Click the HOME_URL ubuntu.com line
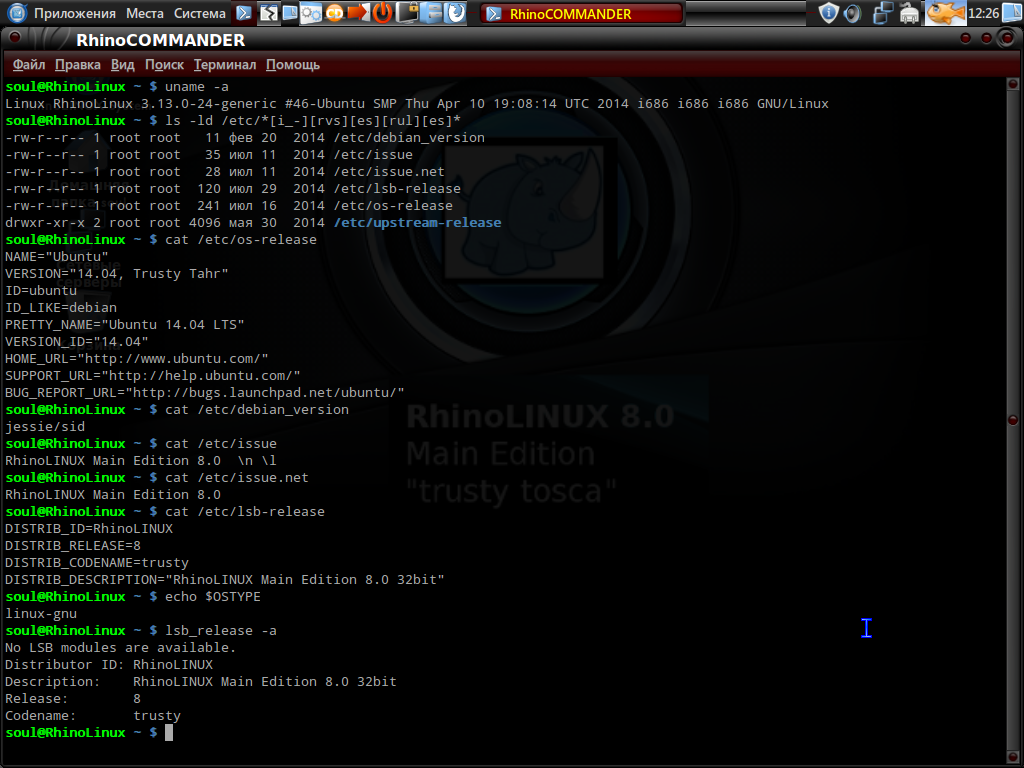1024x768 pixels. click(x=136, y=359)
